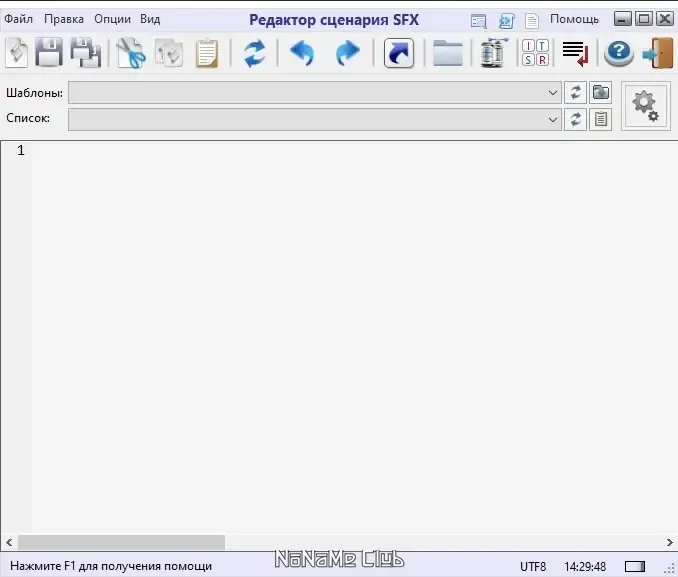
Task: Open the Правка menu
Action: [x=64, y=19]
